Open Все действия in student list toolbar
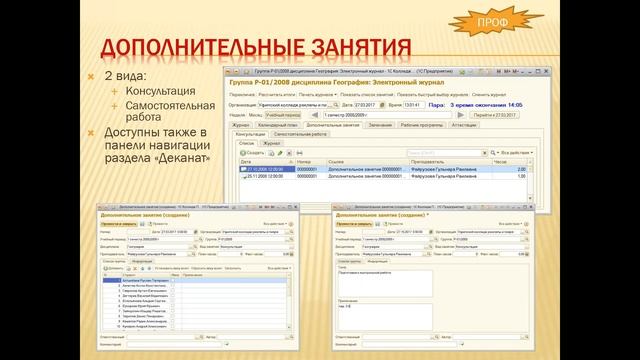640x360 pixels. pyautogui.click(x=280, y=269)
